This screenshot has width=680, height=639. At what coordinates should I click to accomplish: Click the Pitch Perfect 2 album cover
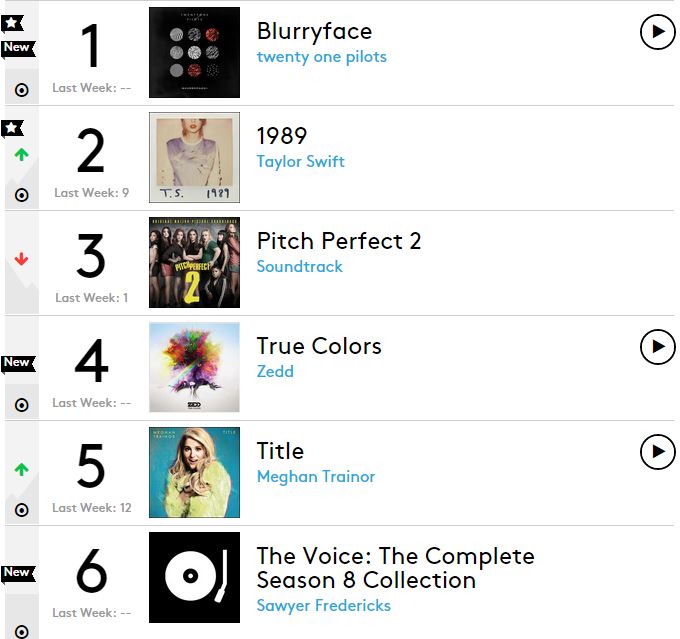click(194, 262)
